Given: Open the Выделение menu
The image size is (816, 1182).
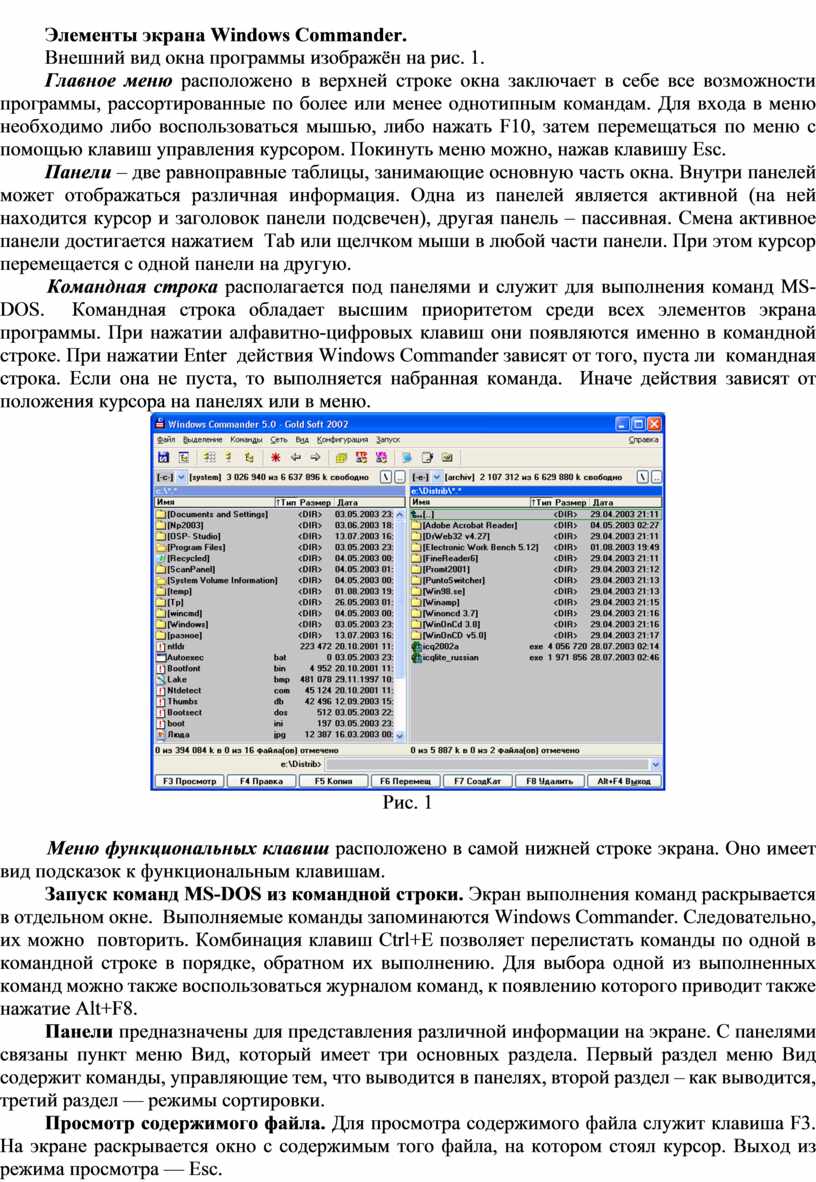Looking at the screenshot, I should pyautogui.click(x=203, y=439).
